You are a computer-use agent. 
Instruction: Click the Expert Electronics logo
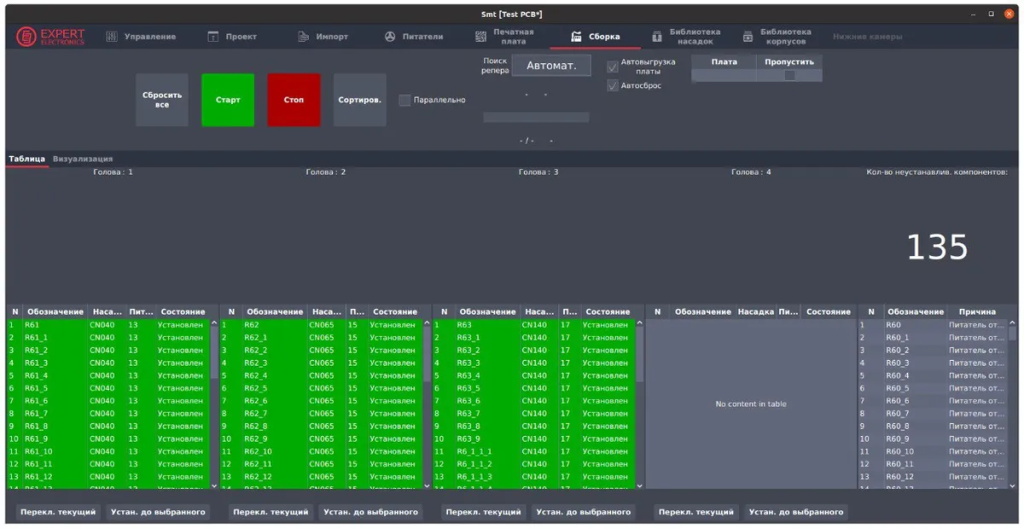[x=51, y=37]
